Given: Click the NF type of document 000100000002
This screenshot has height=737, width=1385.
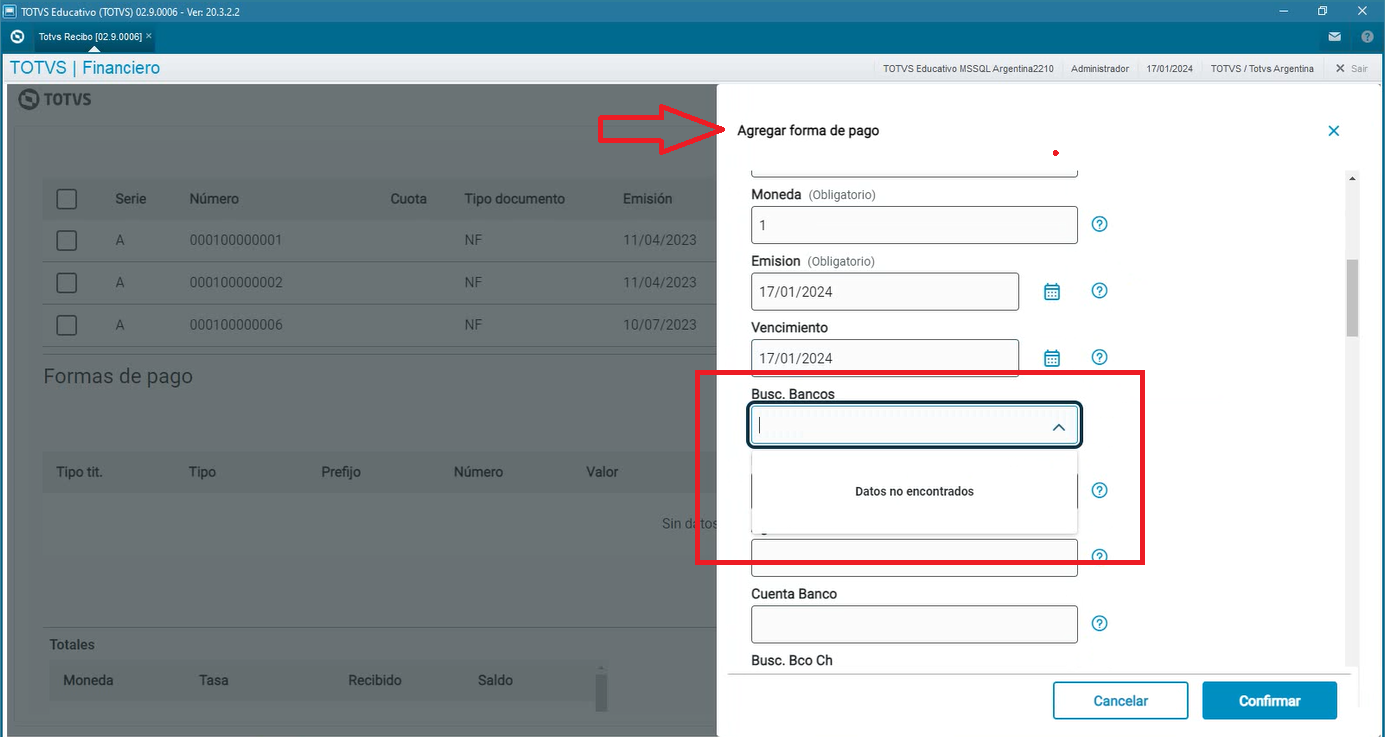Looking at the screenshot, I should coord(473,283).
